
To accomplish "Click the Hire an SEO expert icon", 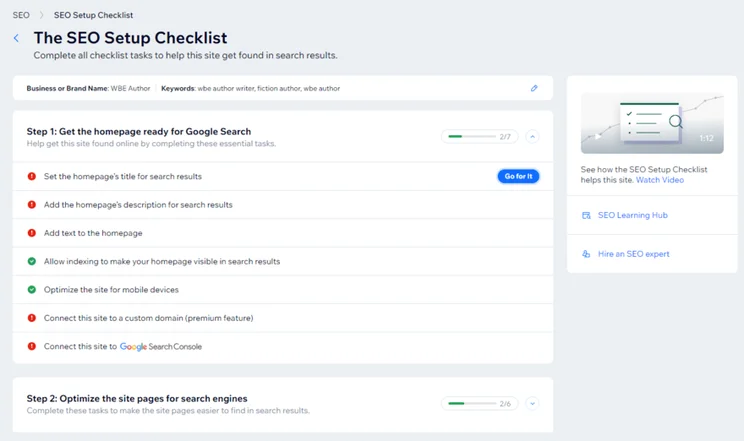I will pos(586,254).
